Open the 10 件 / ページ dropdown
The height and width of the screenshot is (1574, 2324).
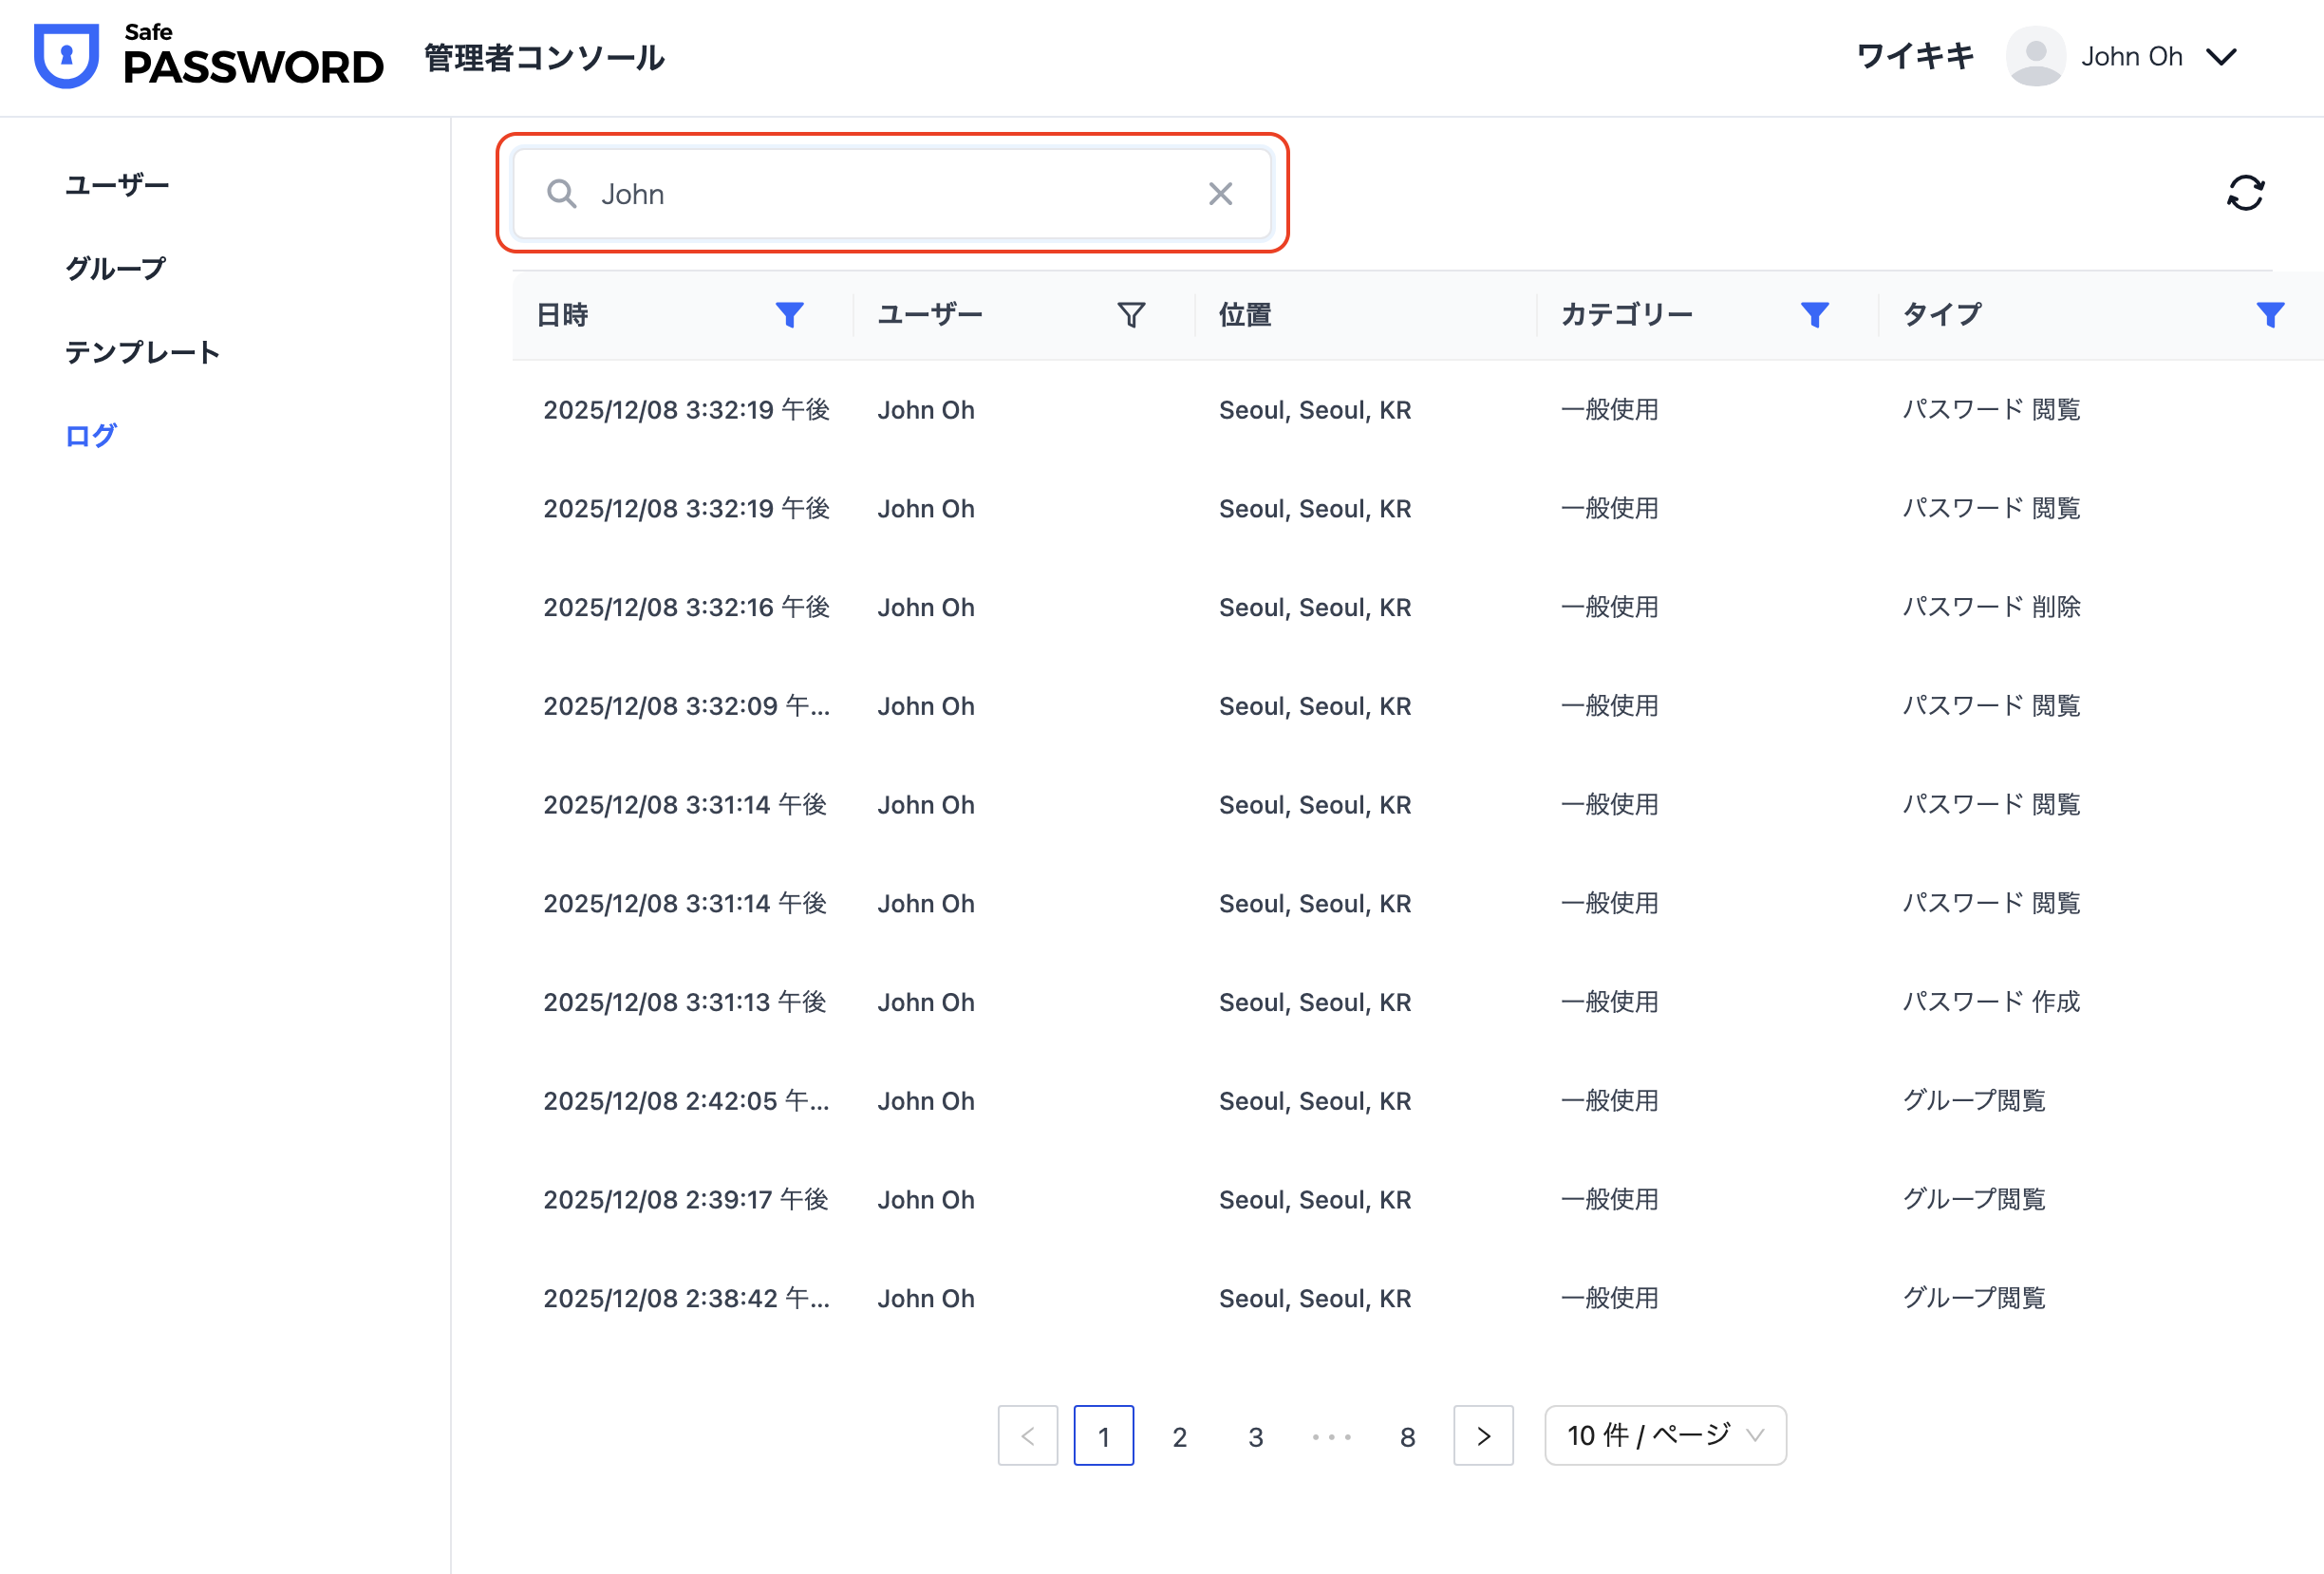click(1664, 1436)
